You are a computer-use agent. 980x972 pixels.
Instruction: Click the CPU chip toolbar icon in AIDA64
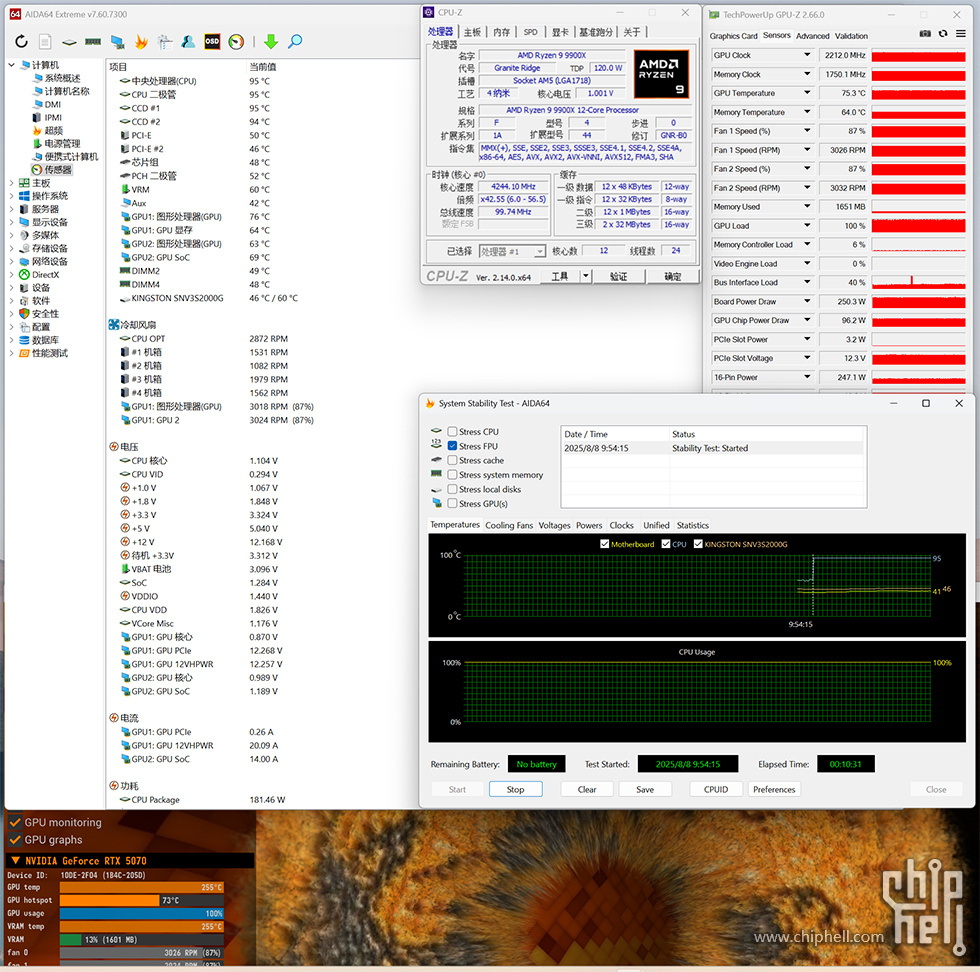coord(69,42)
